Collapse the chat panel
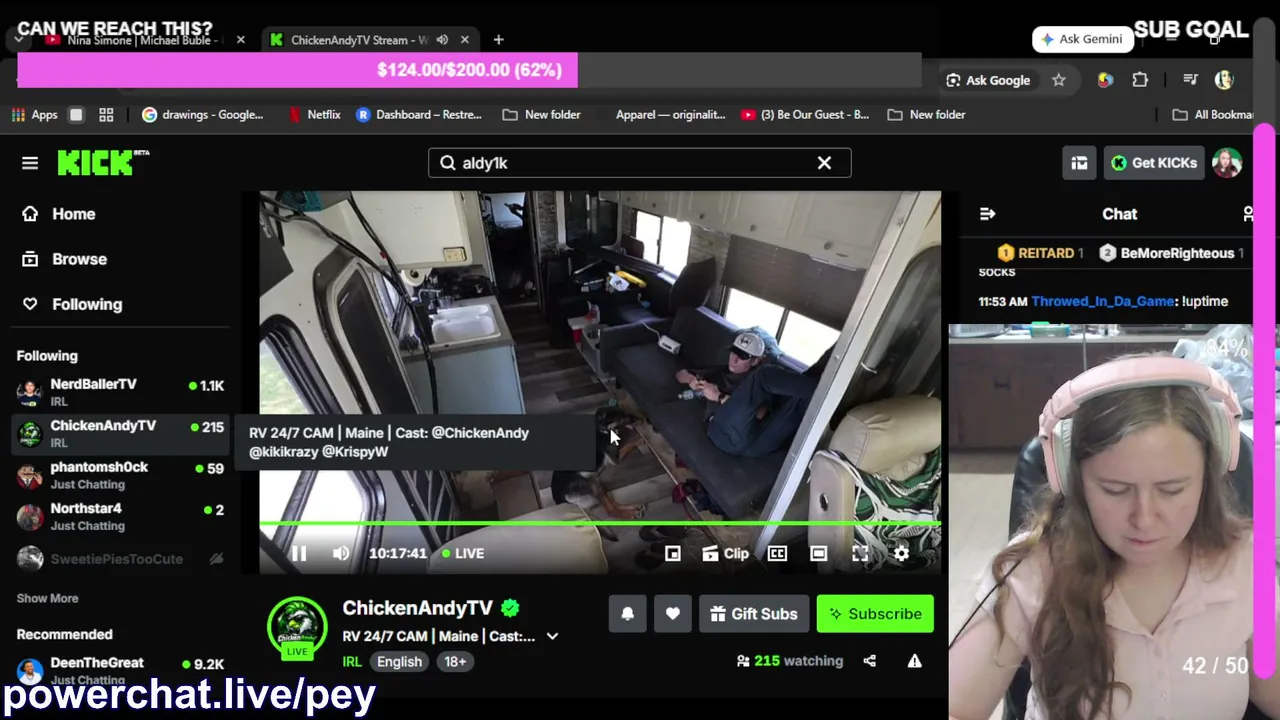 pyautogui.click(x=987, y=214)
